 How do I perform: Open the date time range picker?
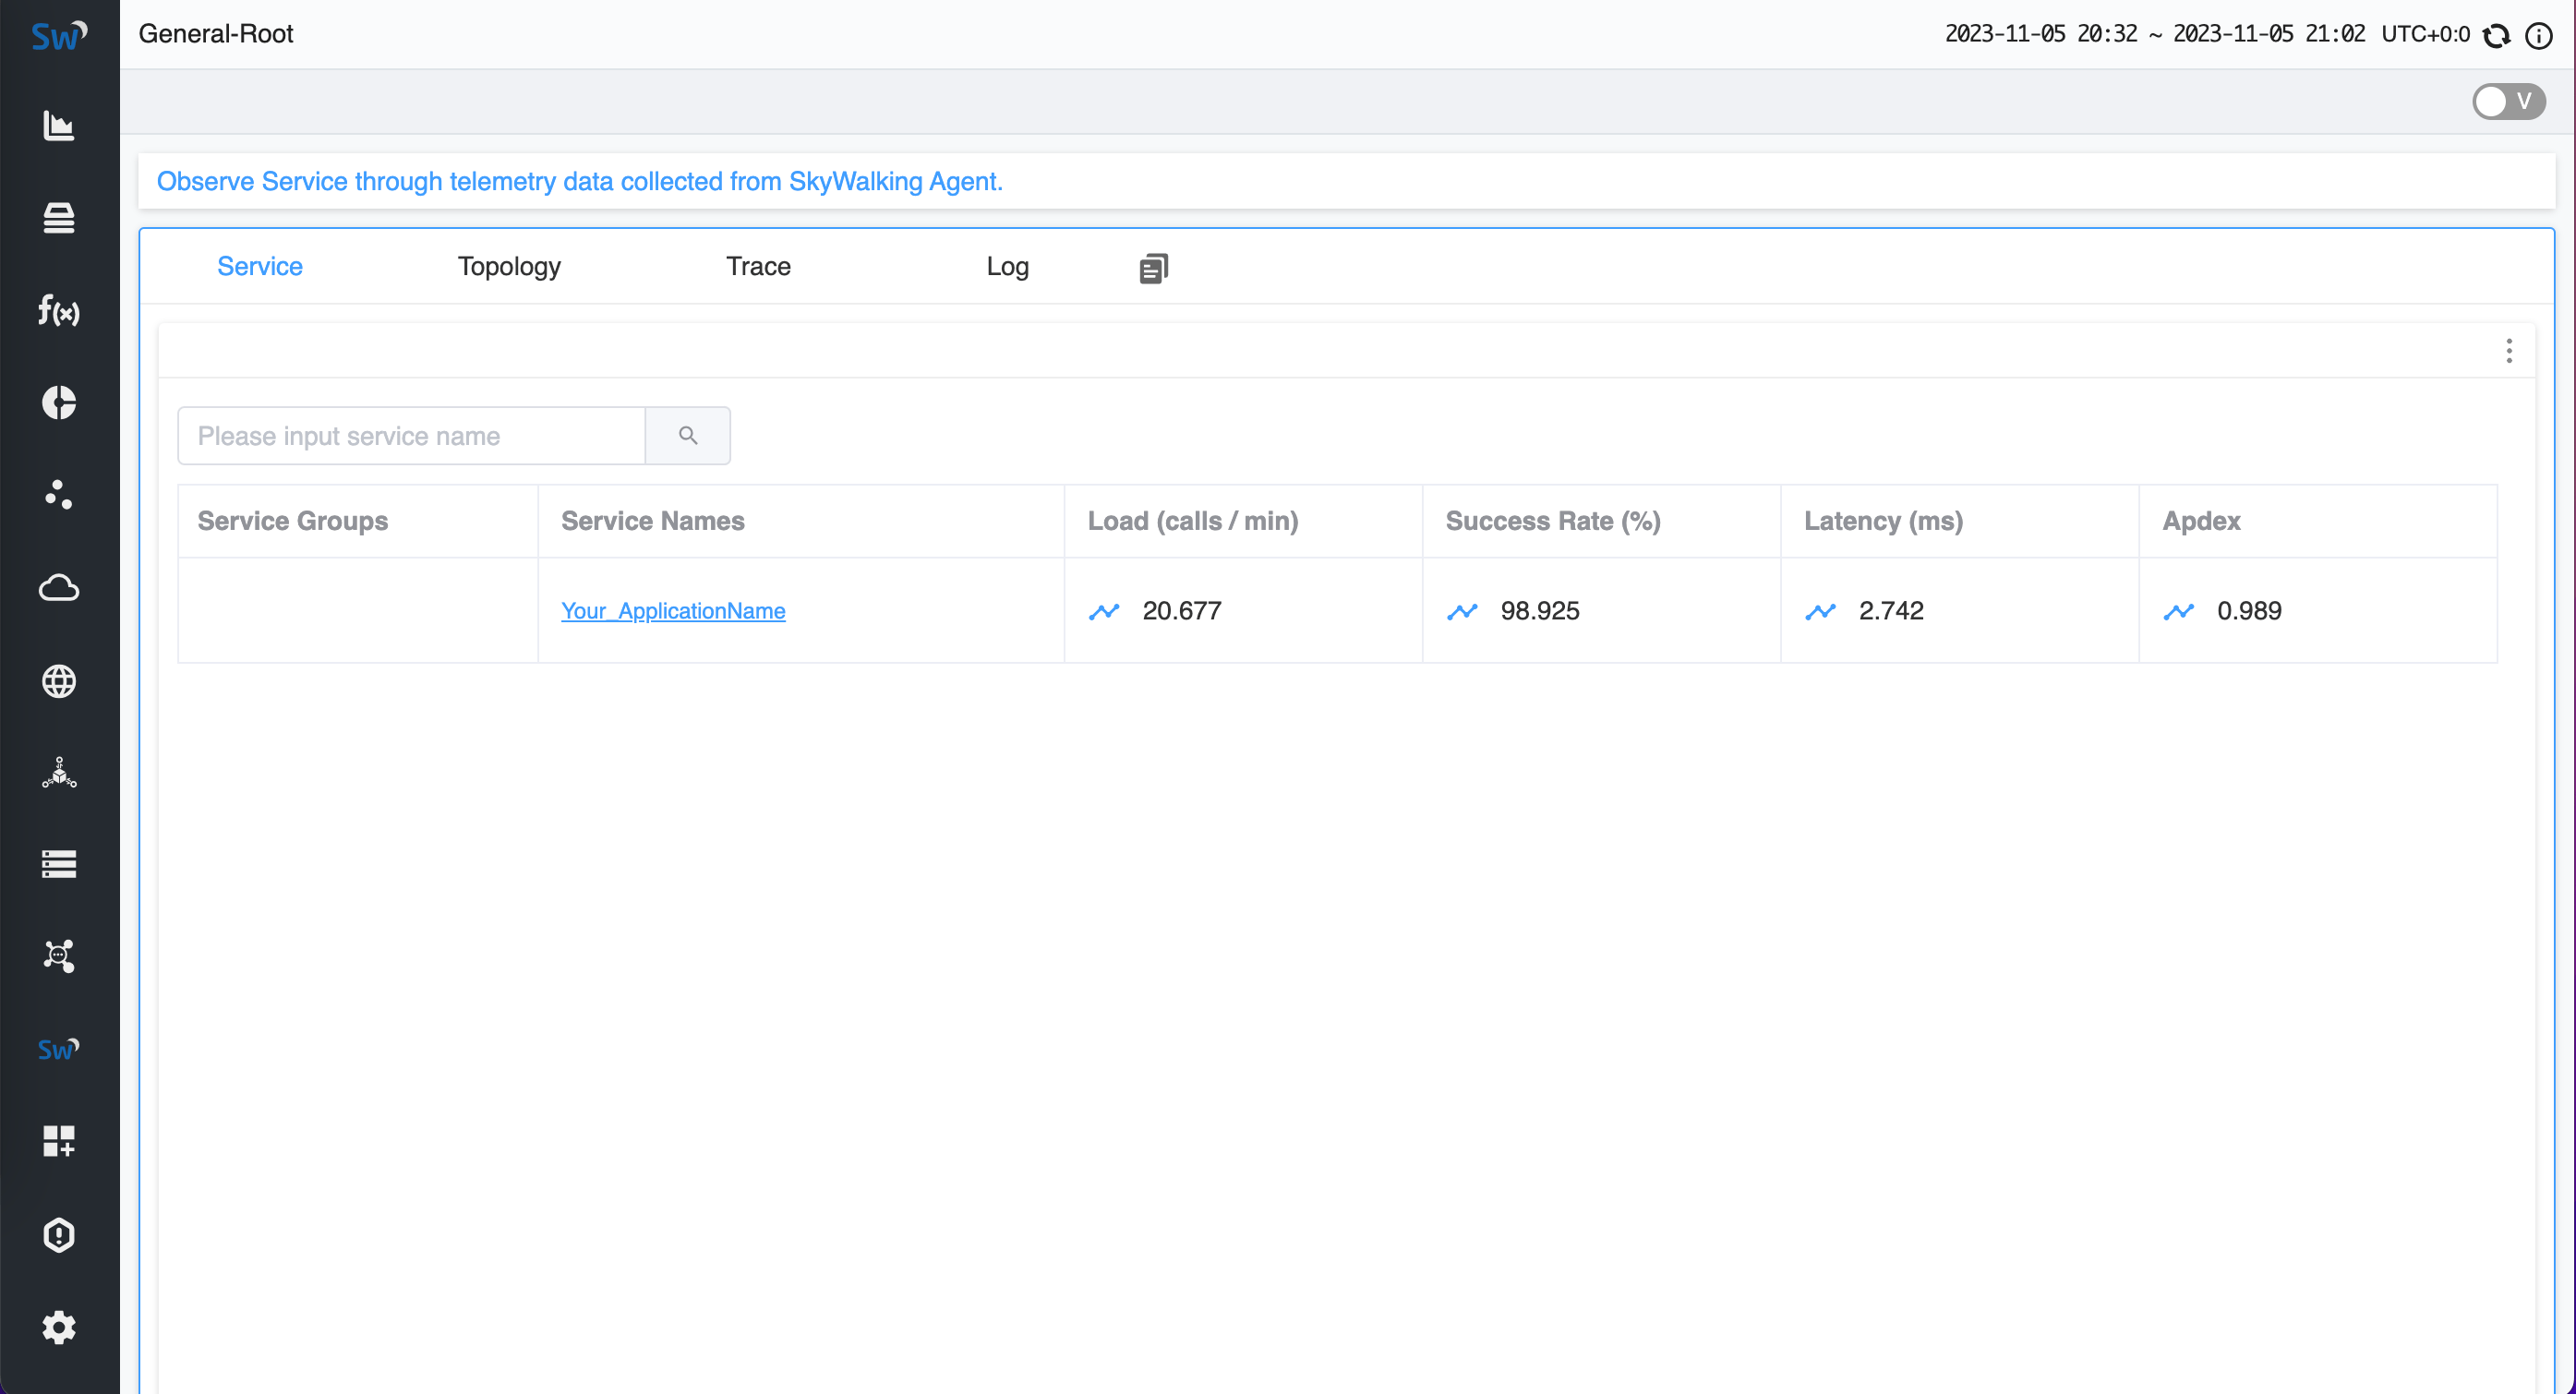click(2154, 34)
